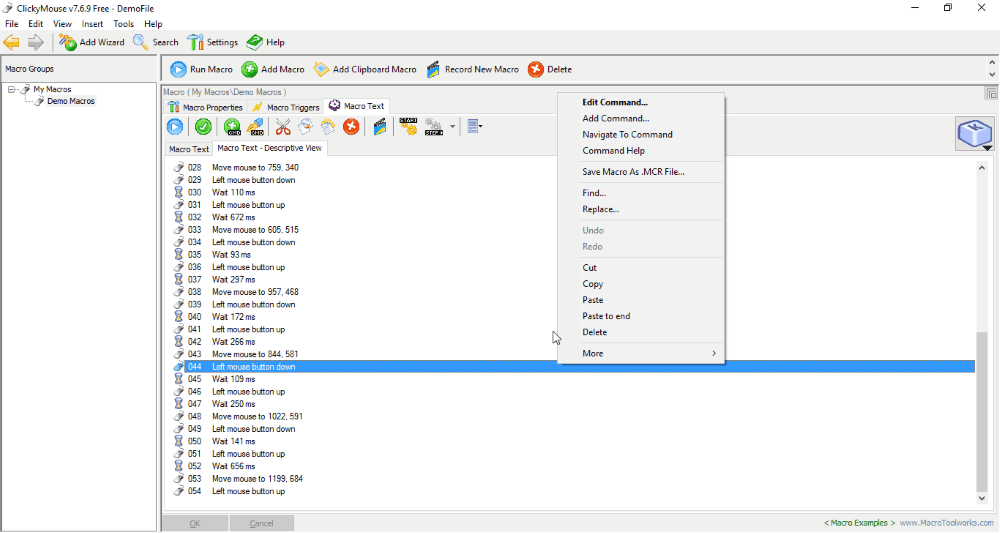Click the scissors cut icon
The height and width of the screenshot is (533, 1000).
[283, 127]
